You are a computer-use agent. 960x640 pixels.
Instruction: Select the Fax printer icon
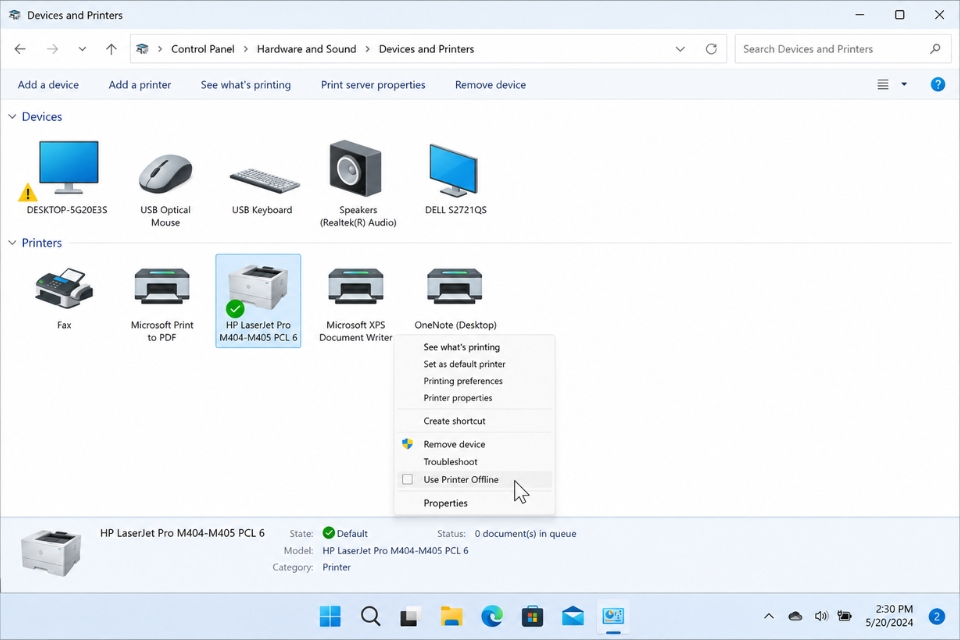point(64,287)
